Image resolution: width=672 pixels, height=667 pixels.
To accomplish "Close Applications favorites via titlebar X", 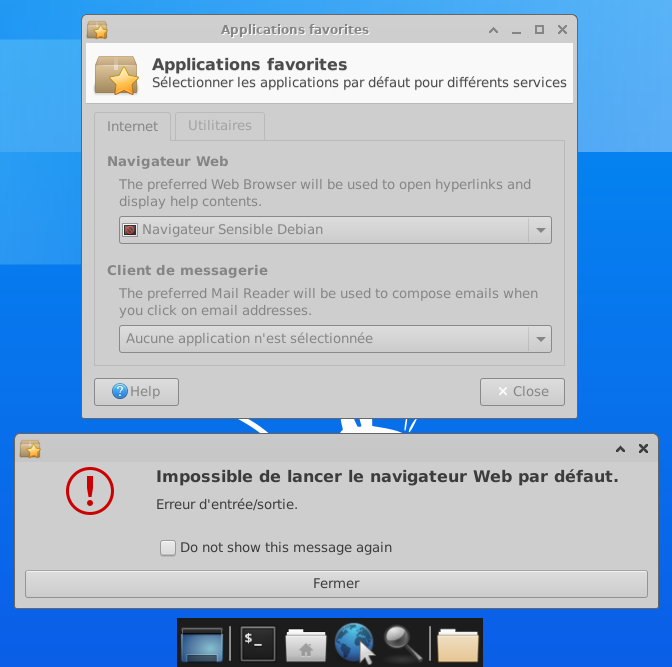I will tap(562, 30).
